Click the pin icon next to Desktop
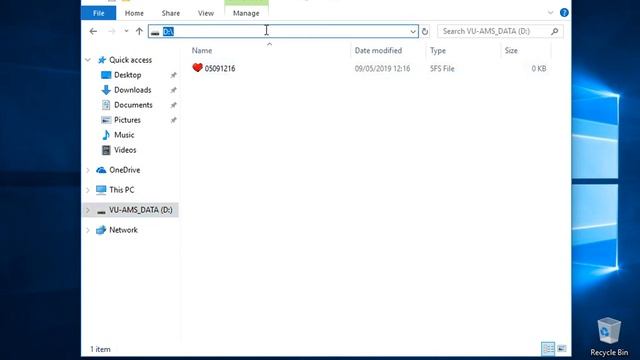Screen dimensions: 640x360 [173, 75]
